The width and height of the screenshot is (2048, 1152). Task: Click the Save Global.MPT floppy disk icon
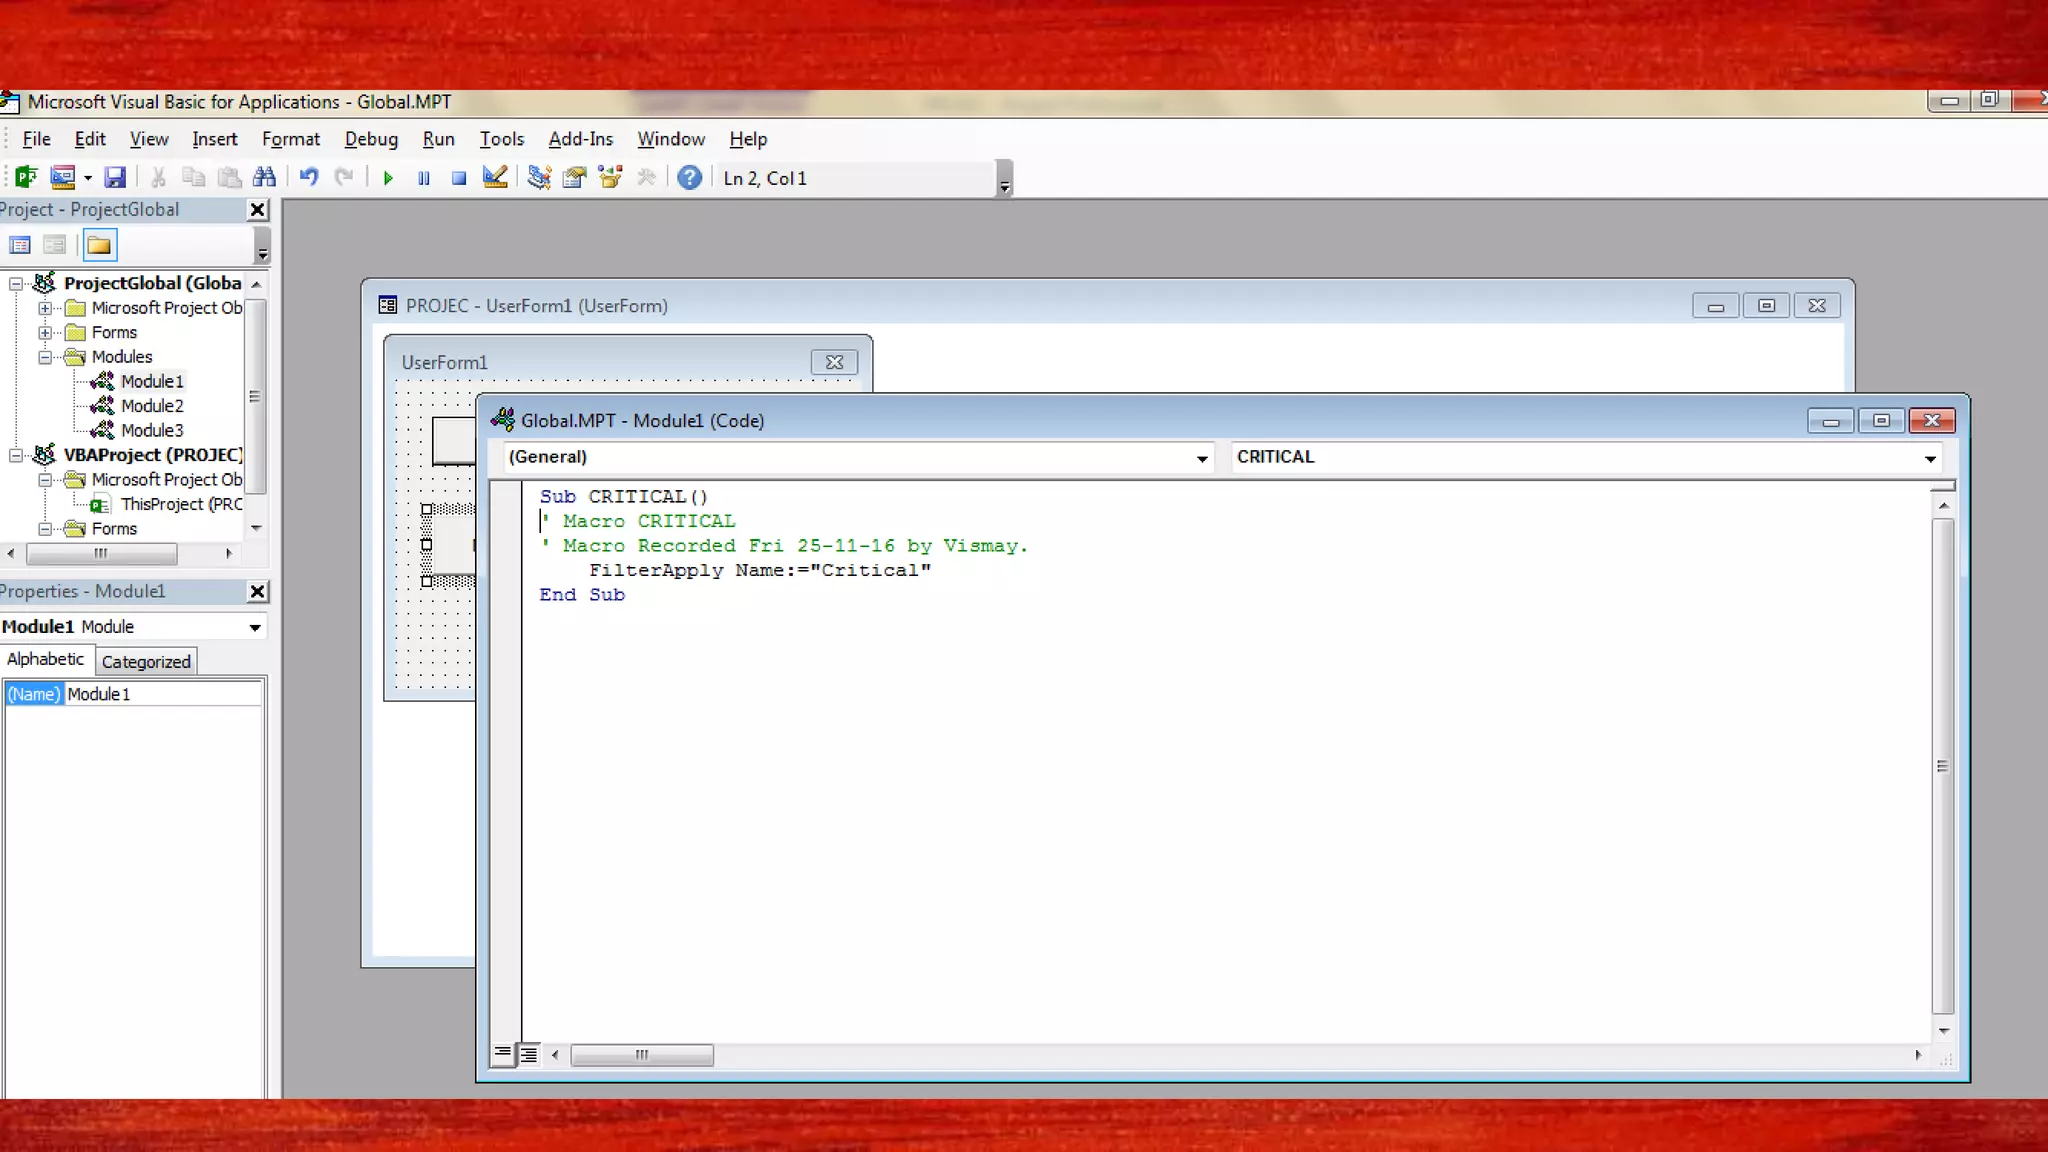coord(115,178)
